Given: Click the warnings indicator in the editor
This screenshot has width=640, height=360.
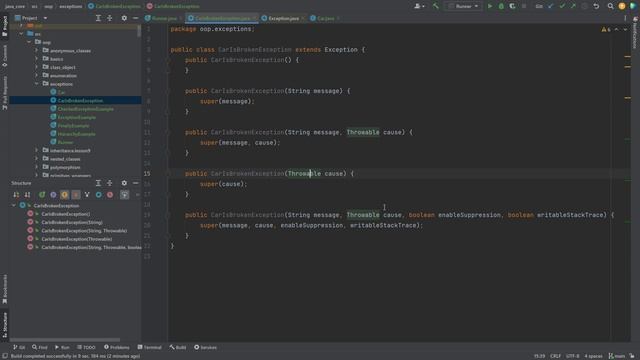Looking at the screenshot, I should point(606,29).
